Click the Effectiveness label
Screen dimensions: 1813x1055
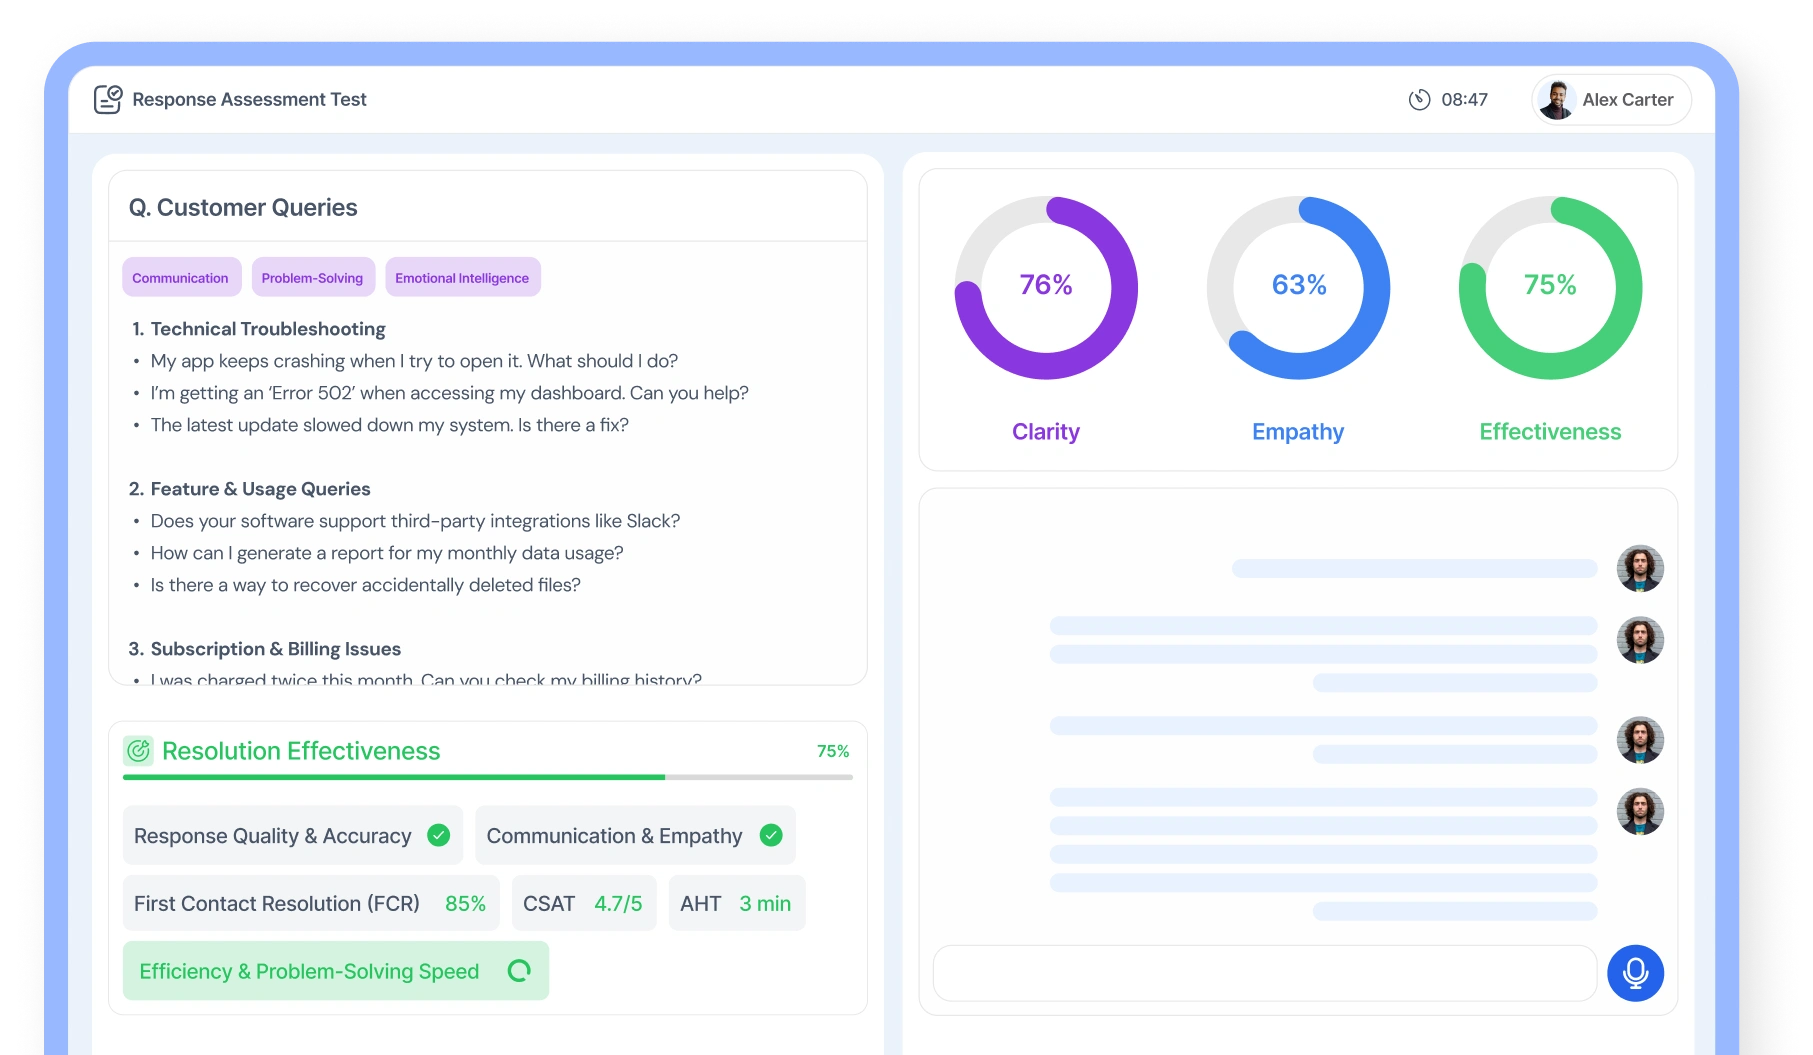pyautogui.click(x=1550, y=431)
